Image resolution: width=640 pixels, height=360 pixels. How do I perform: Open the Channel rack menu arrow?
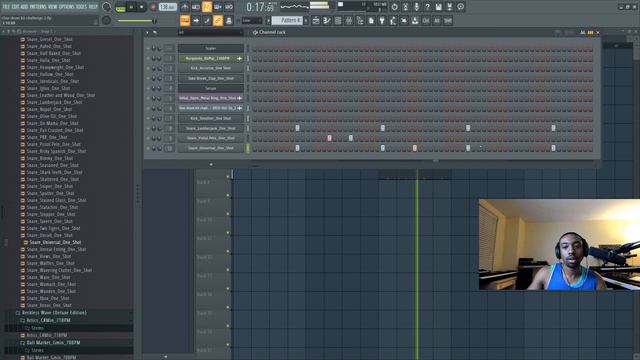[147, 32]
